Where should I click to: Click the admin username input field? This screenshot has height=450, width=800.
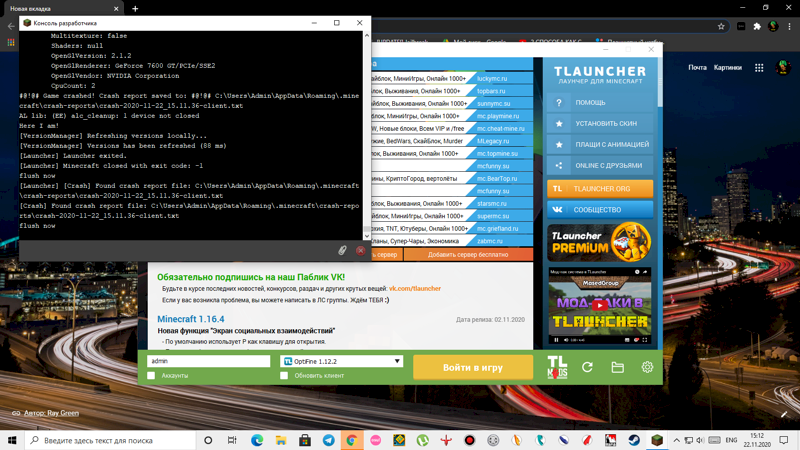(208, 361)
